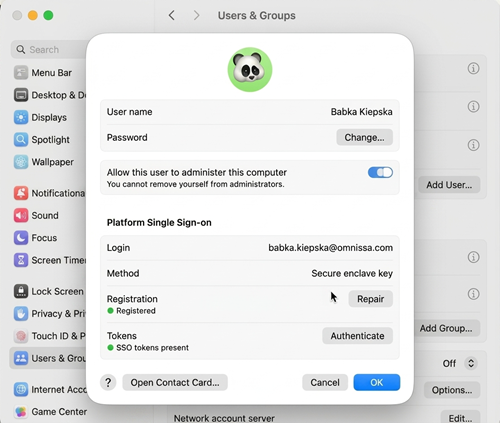This screenshot has width=500, height=423.
Task: Confirm with the OK button
Action: (x=377, y=382)
